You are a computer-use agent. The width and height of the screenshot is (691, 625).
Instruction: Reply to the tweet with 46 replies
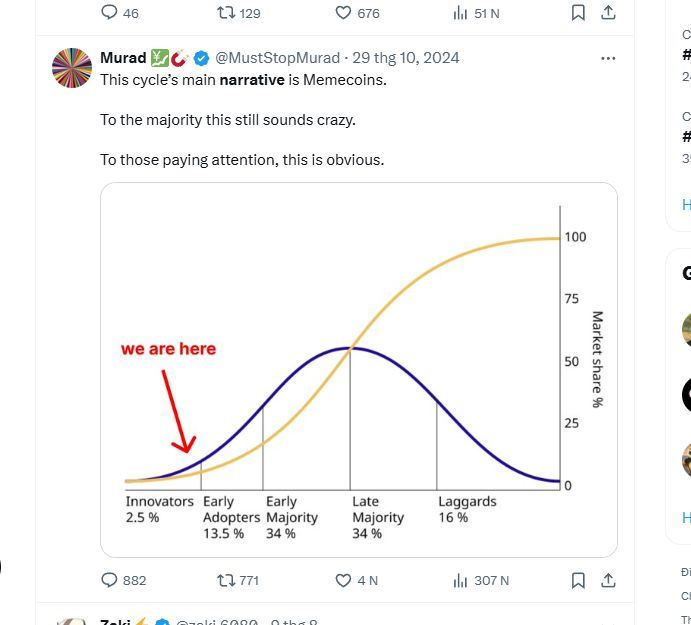(110, 13)
